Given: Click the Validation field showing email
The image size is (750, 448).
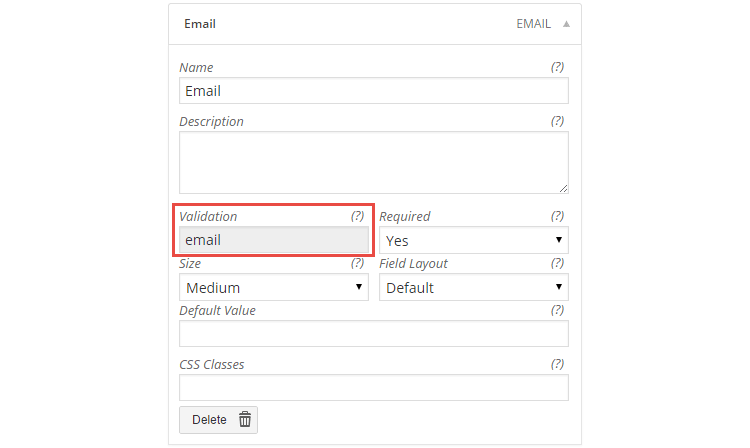Looking at the screenshot, I should (274, 240).
